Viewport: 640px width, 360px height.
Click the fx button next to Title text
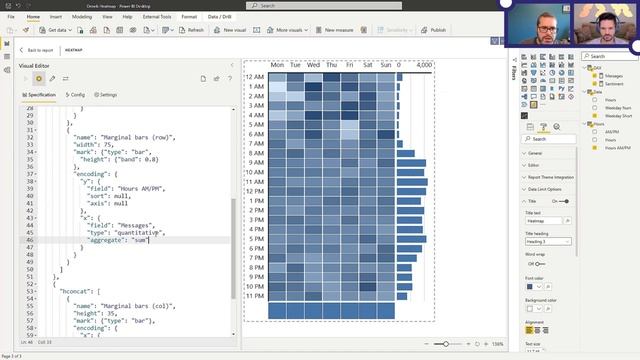click(567, 221)
